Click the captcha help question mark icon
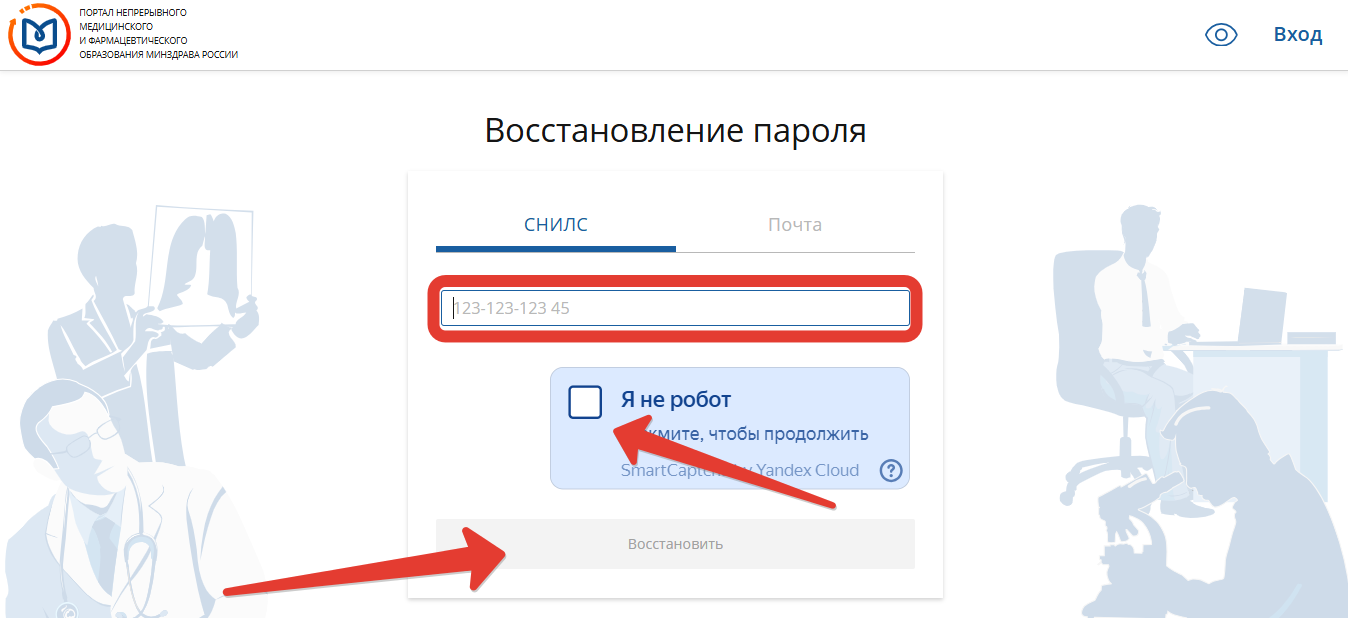Screen dimensions: 1348x618 pyautogui.click(x=891, y=470)
